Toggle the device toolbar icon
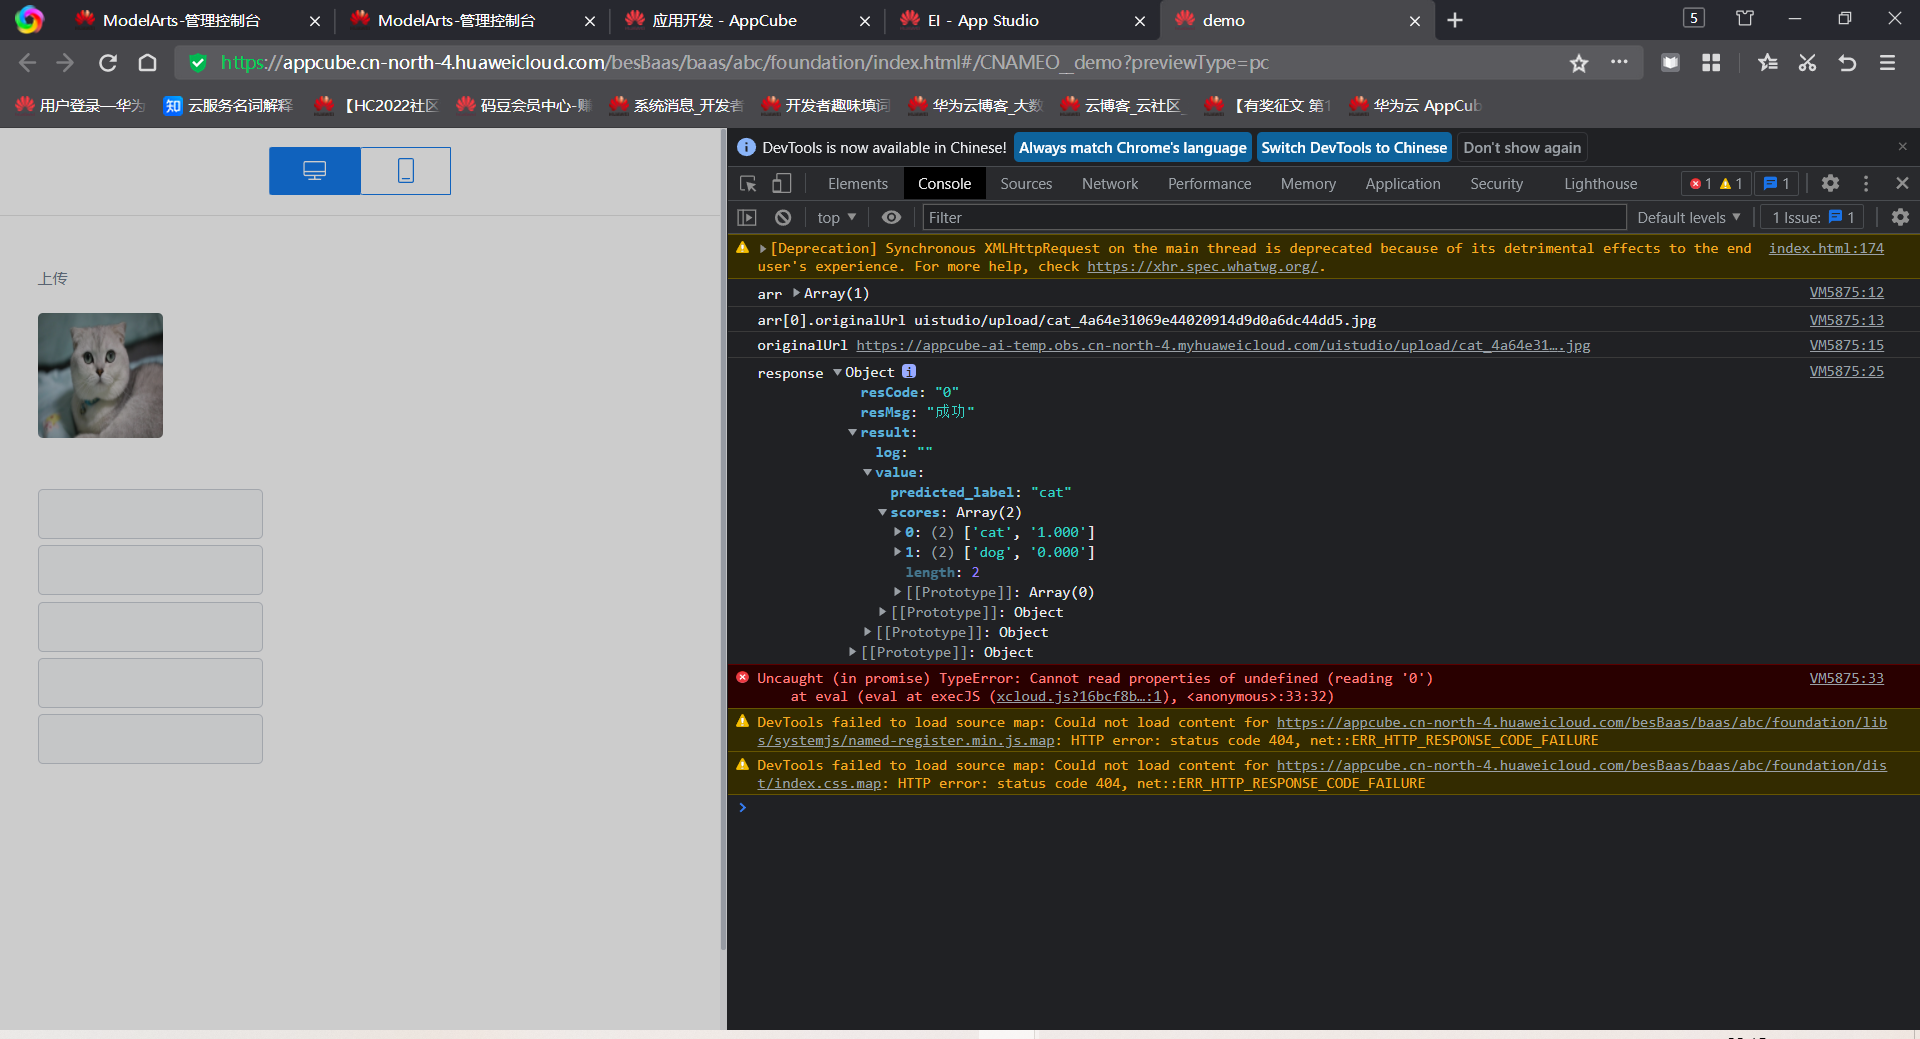This screenshot has height=1039, width=1920. 781,184
